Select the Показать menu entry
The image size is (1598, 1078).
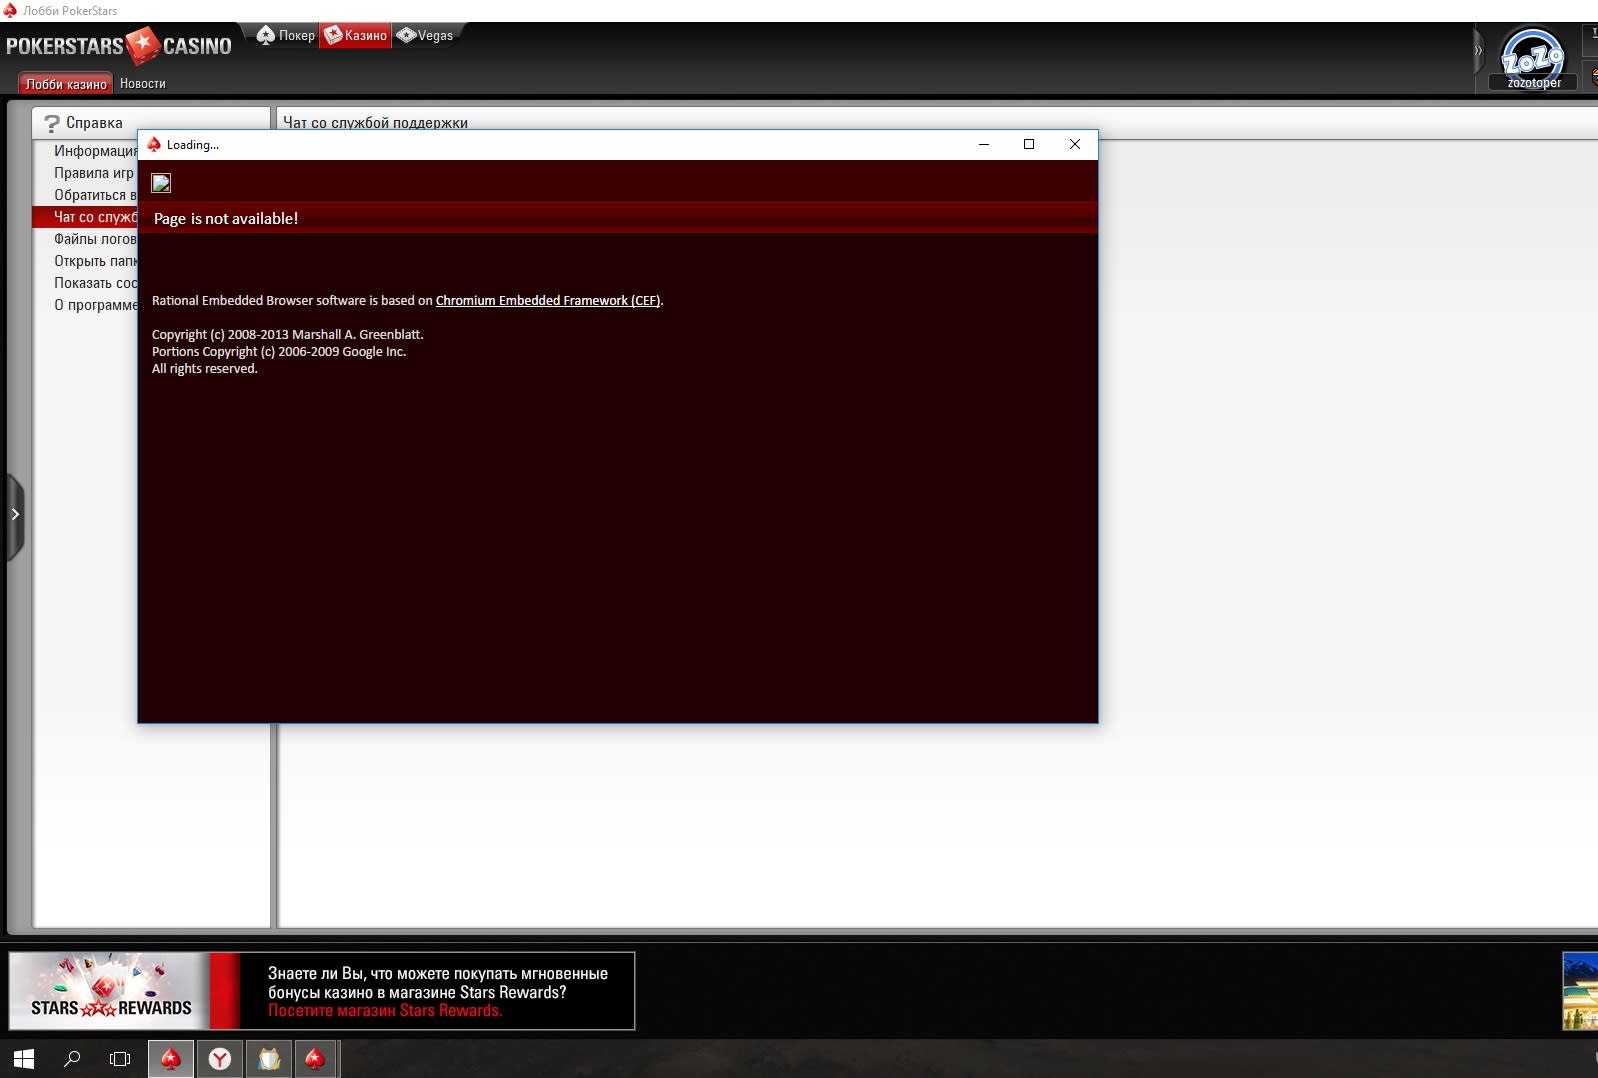[x=95, y=283]
